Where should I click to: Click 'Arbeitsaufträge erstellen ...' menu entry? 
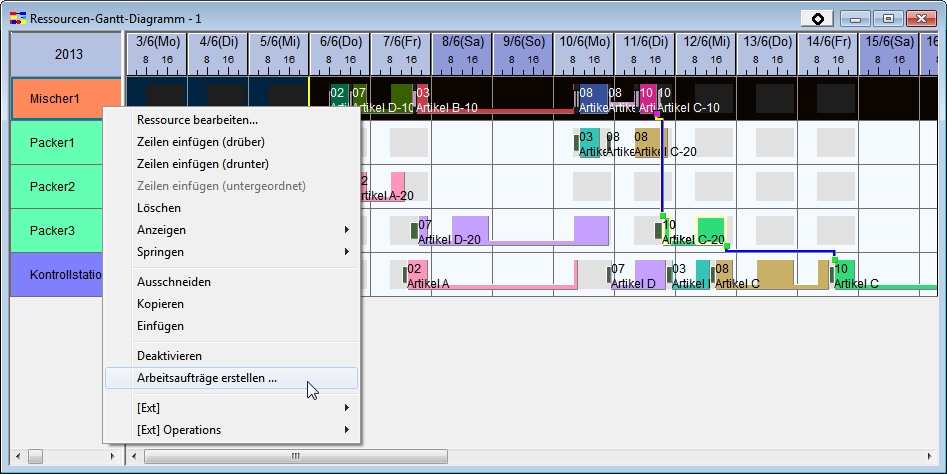click(207, 379)
